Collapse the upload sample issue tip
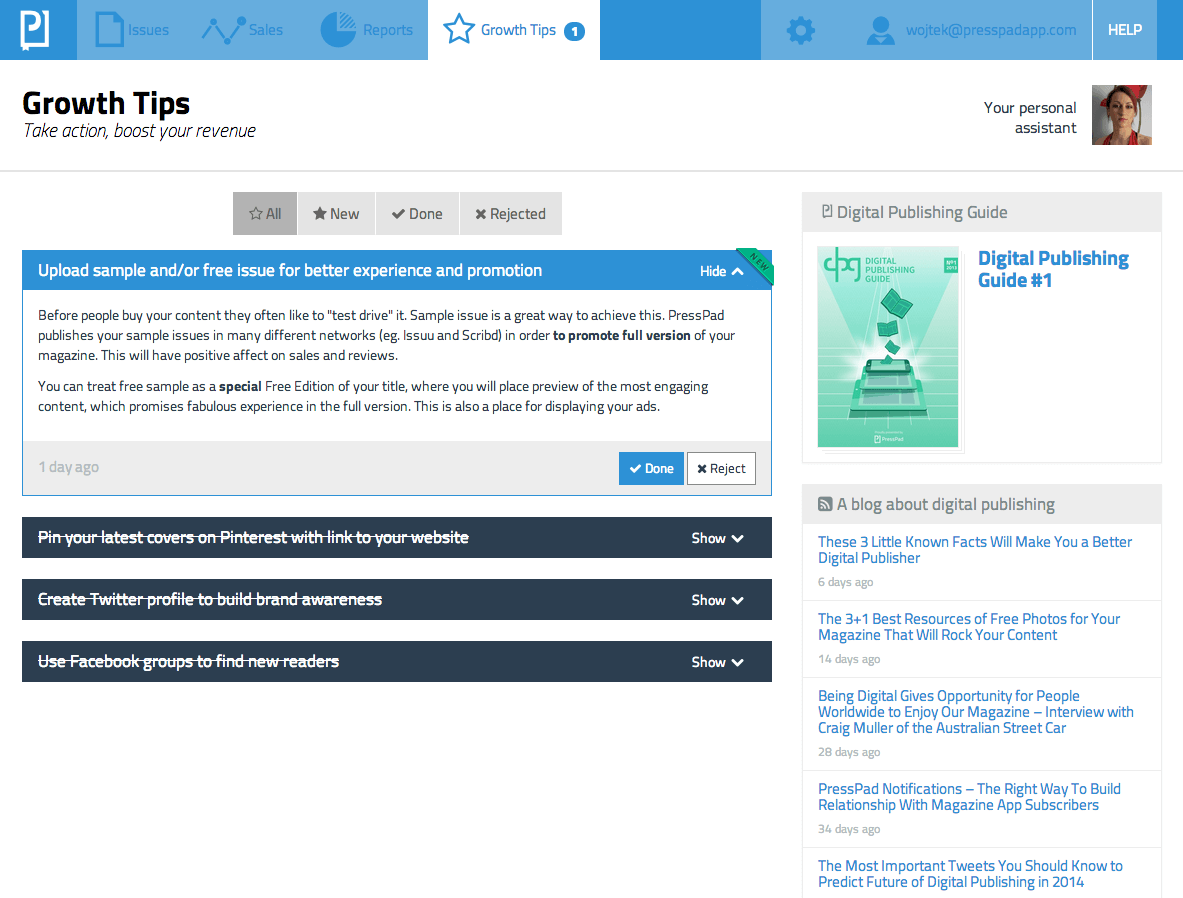Viewport: 1183px width, 898px height. pos(721,271)
